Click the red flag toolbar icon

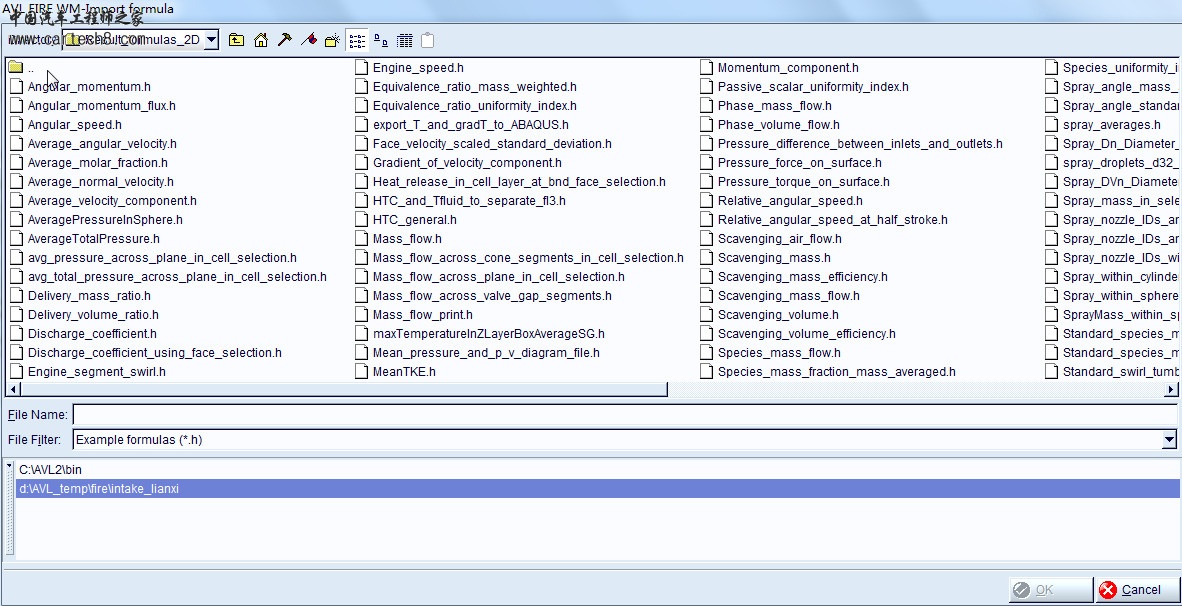tap(308, 40)
